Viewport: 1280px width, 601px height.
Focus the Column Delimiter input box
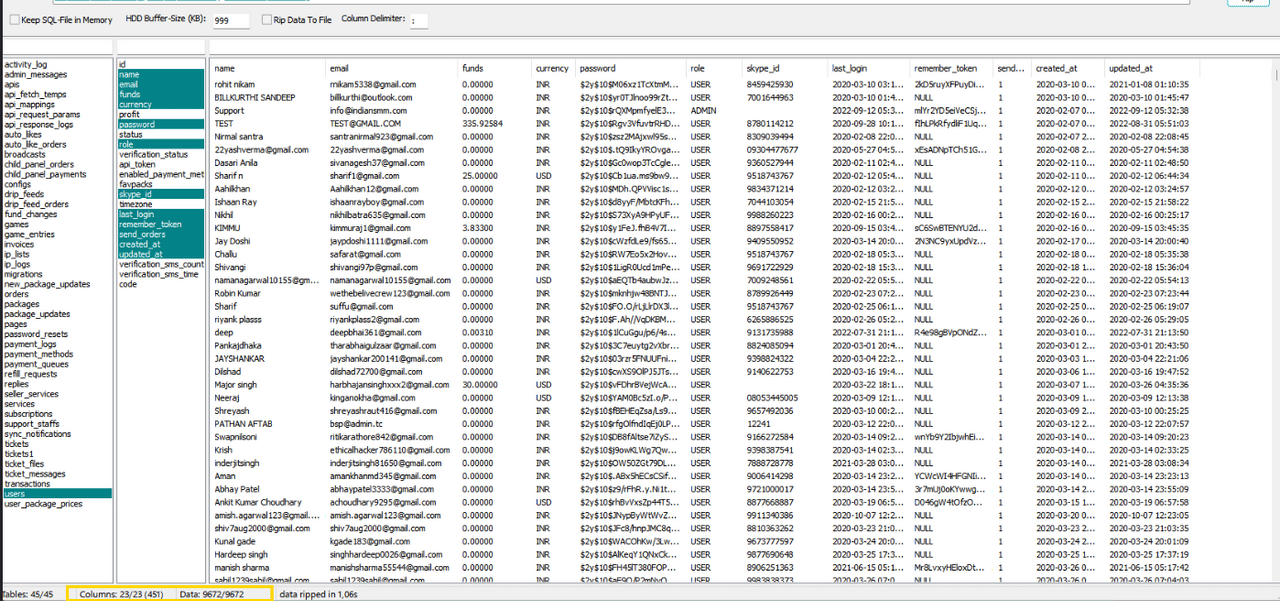[x=419, y=20]
